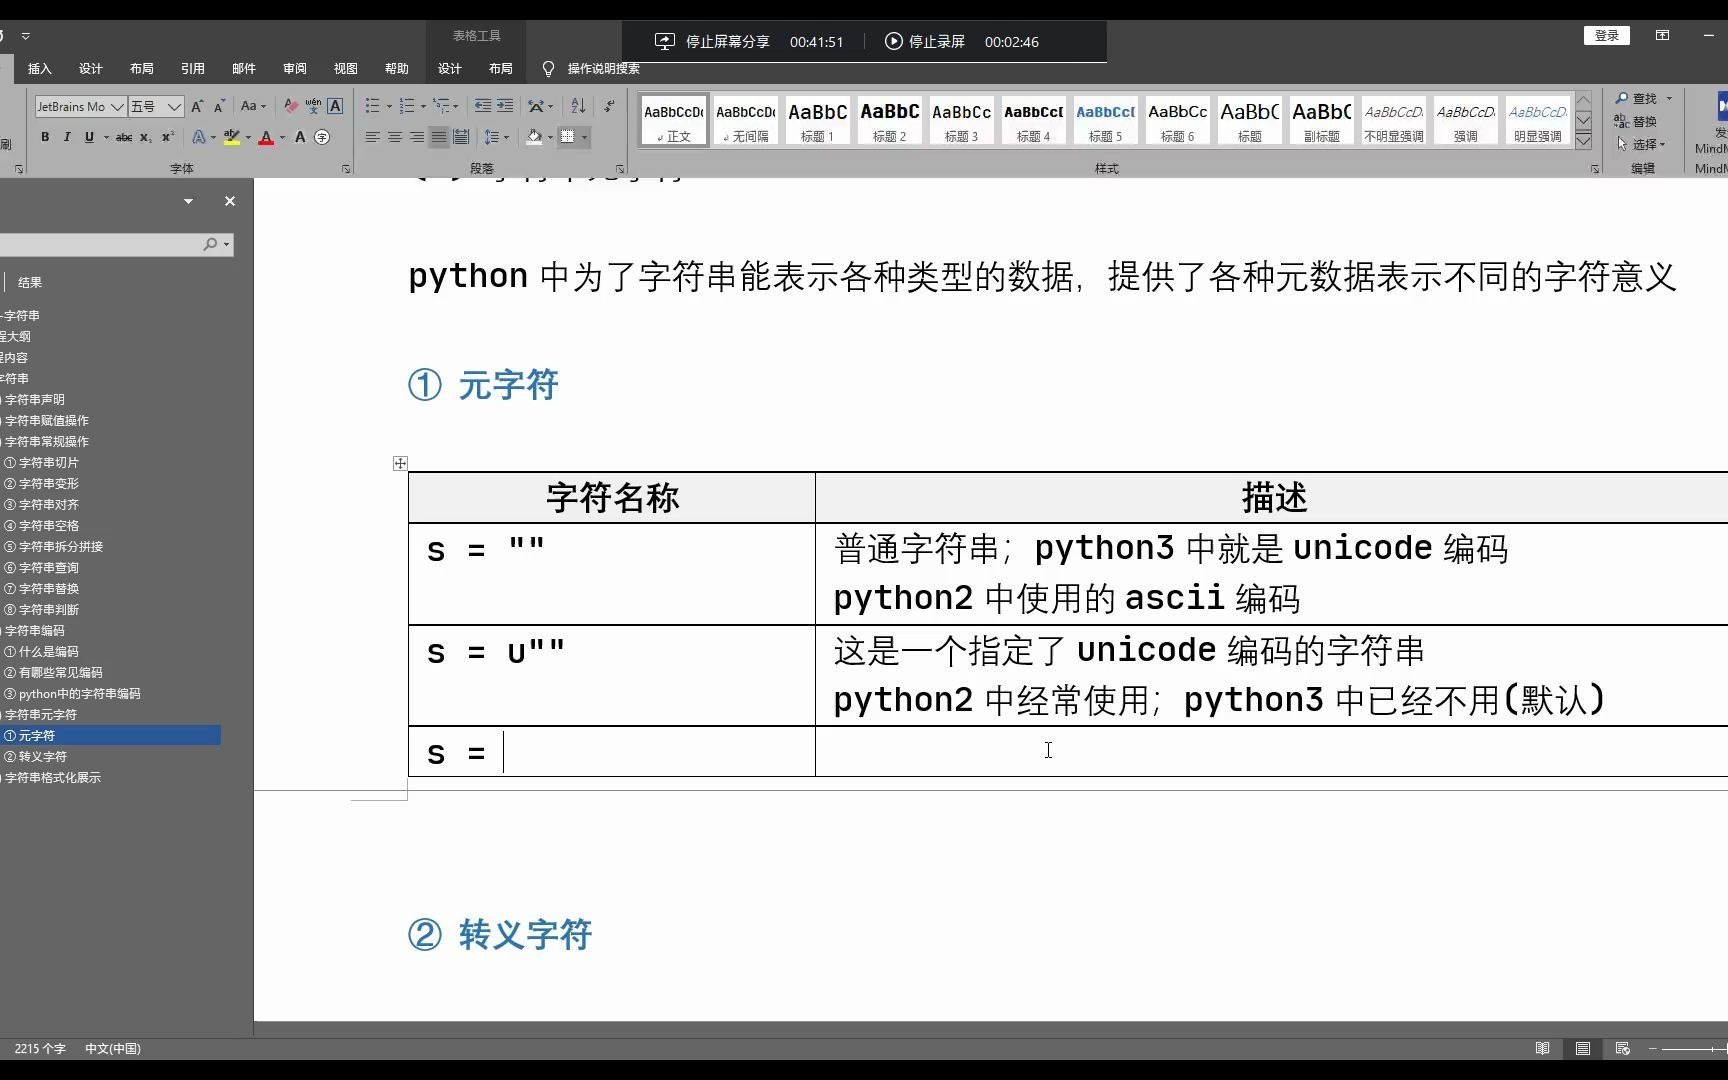The width and height of the screenshot is (1728, 1080).
Task: Switch to web layout view in status bar
Action: 1622,1048
